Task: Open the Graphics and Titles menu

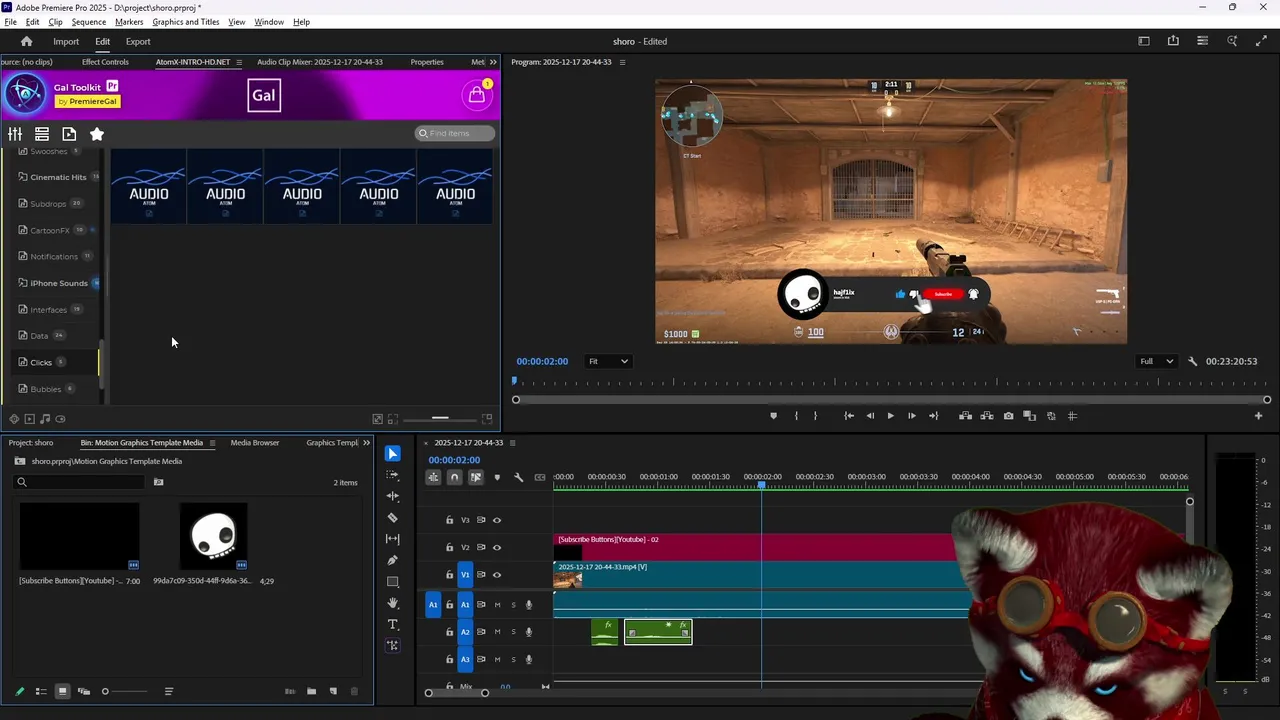Action: tap(186, 22)
